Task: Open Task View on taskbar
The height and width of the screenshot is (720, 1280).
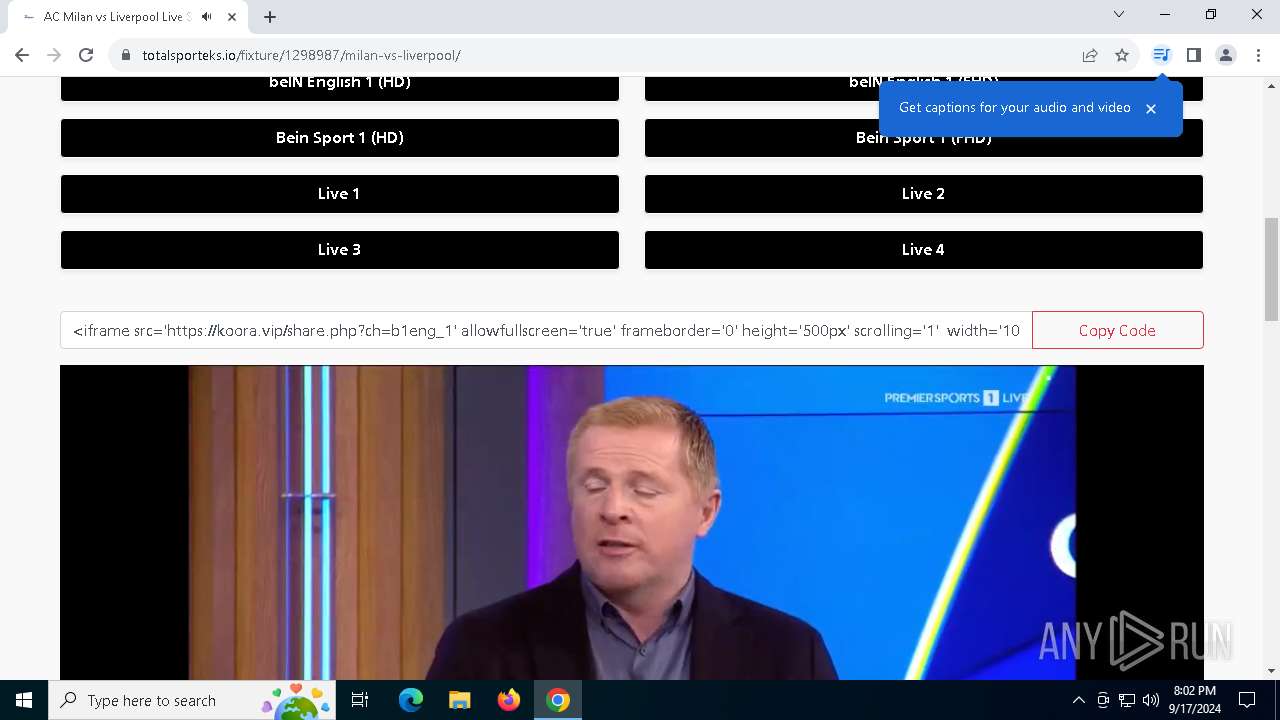Action: pos(361,700)
